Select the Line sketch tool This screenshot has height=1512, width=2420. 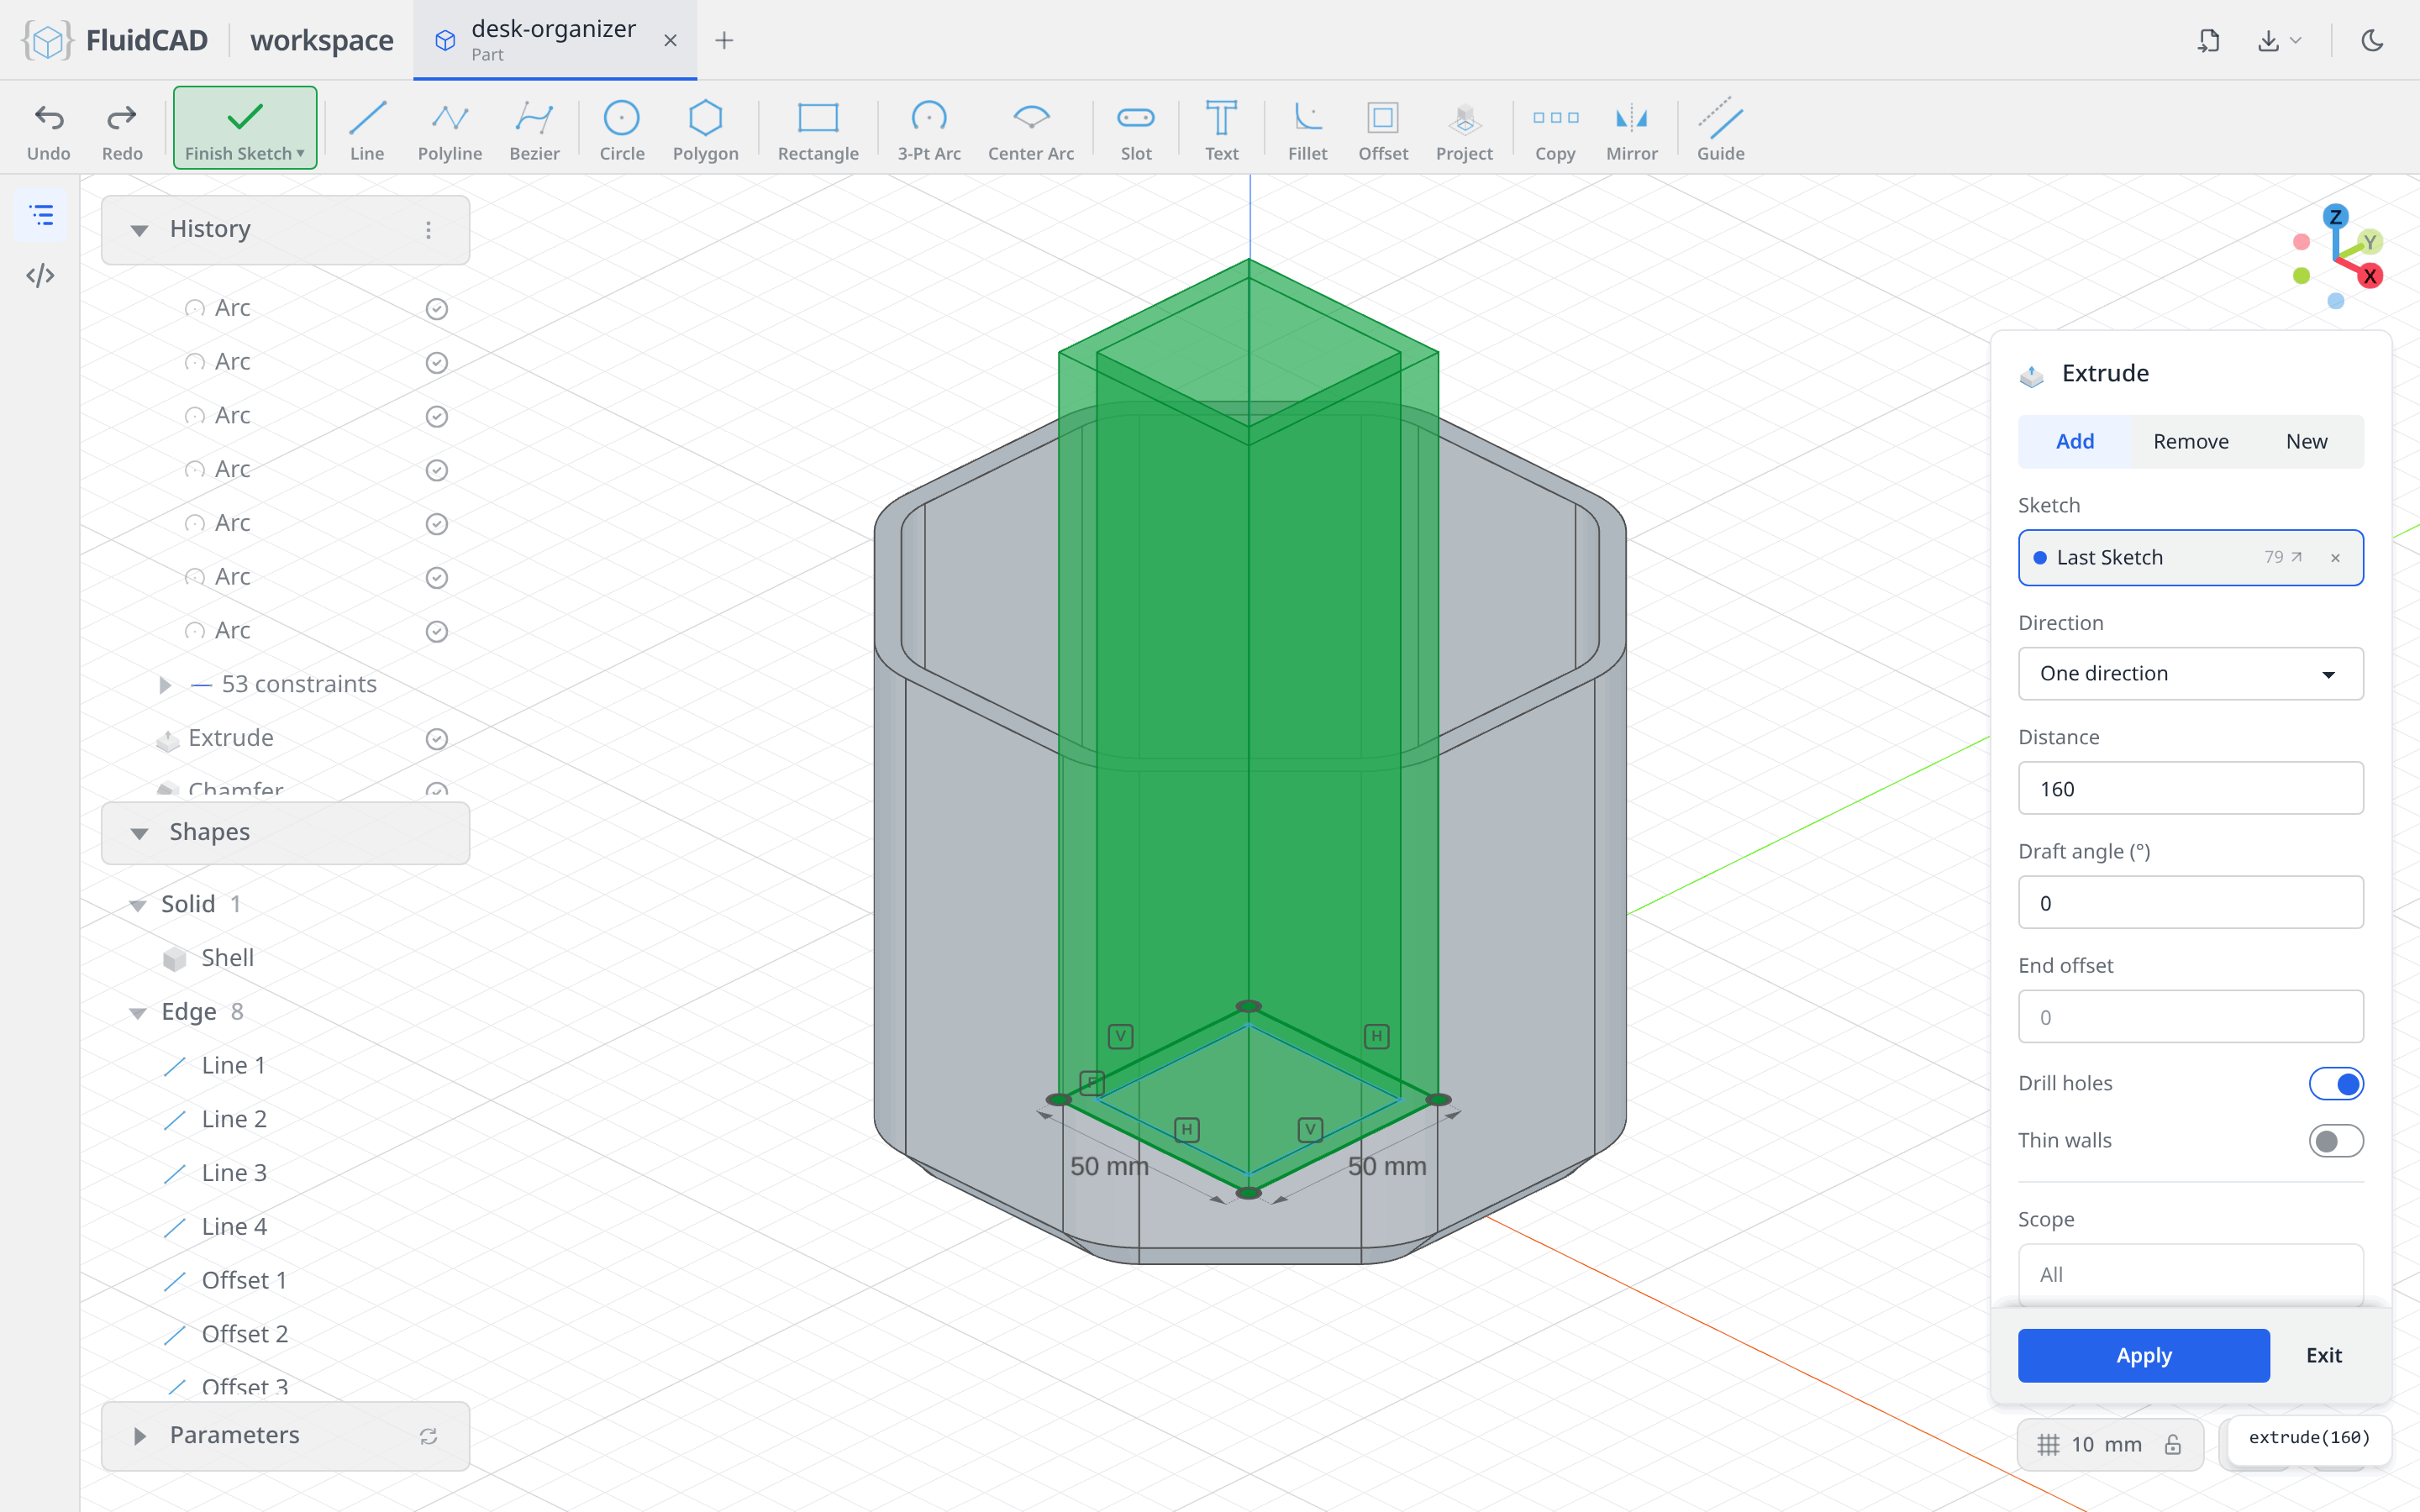(367, 129)
